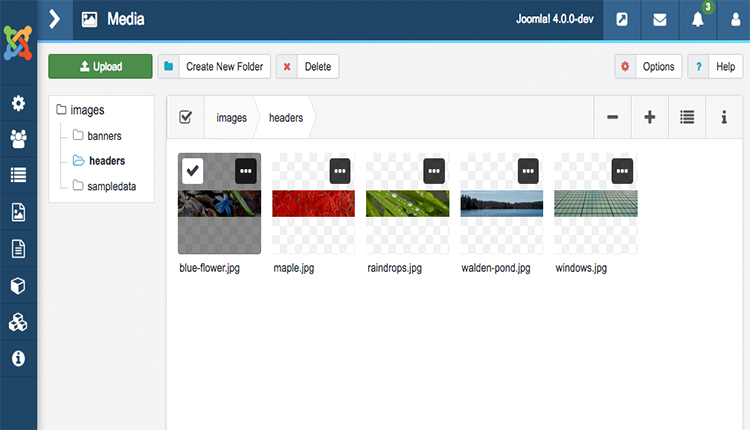This screenshot has height=430, width=750.
Task: Toggle the select all items checkbox
Action: [185, 117]
